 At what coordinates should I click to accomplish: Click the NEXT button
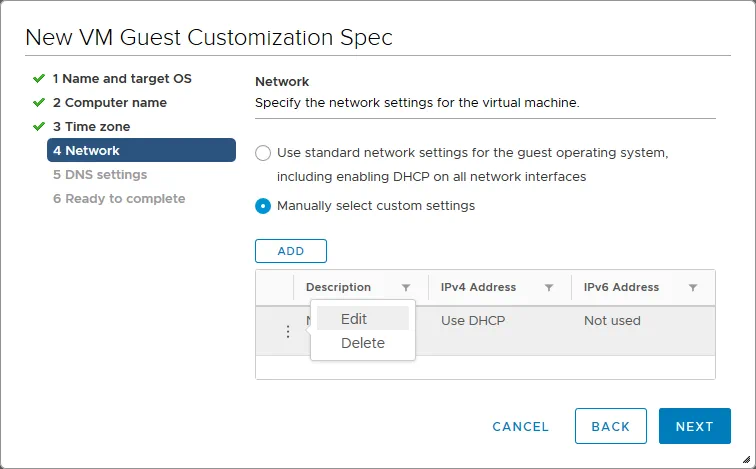point(694,426)
